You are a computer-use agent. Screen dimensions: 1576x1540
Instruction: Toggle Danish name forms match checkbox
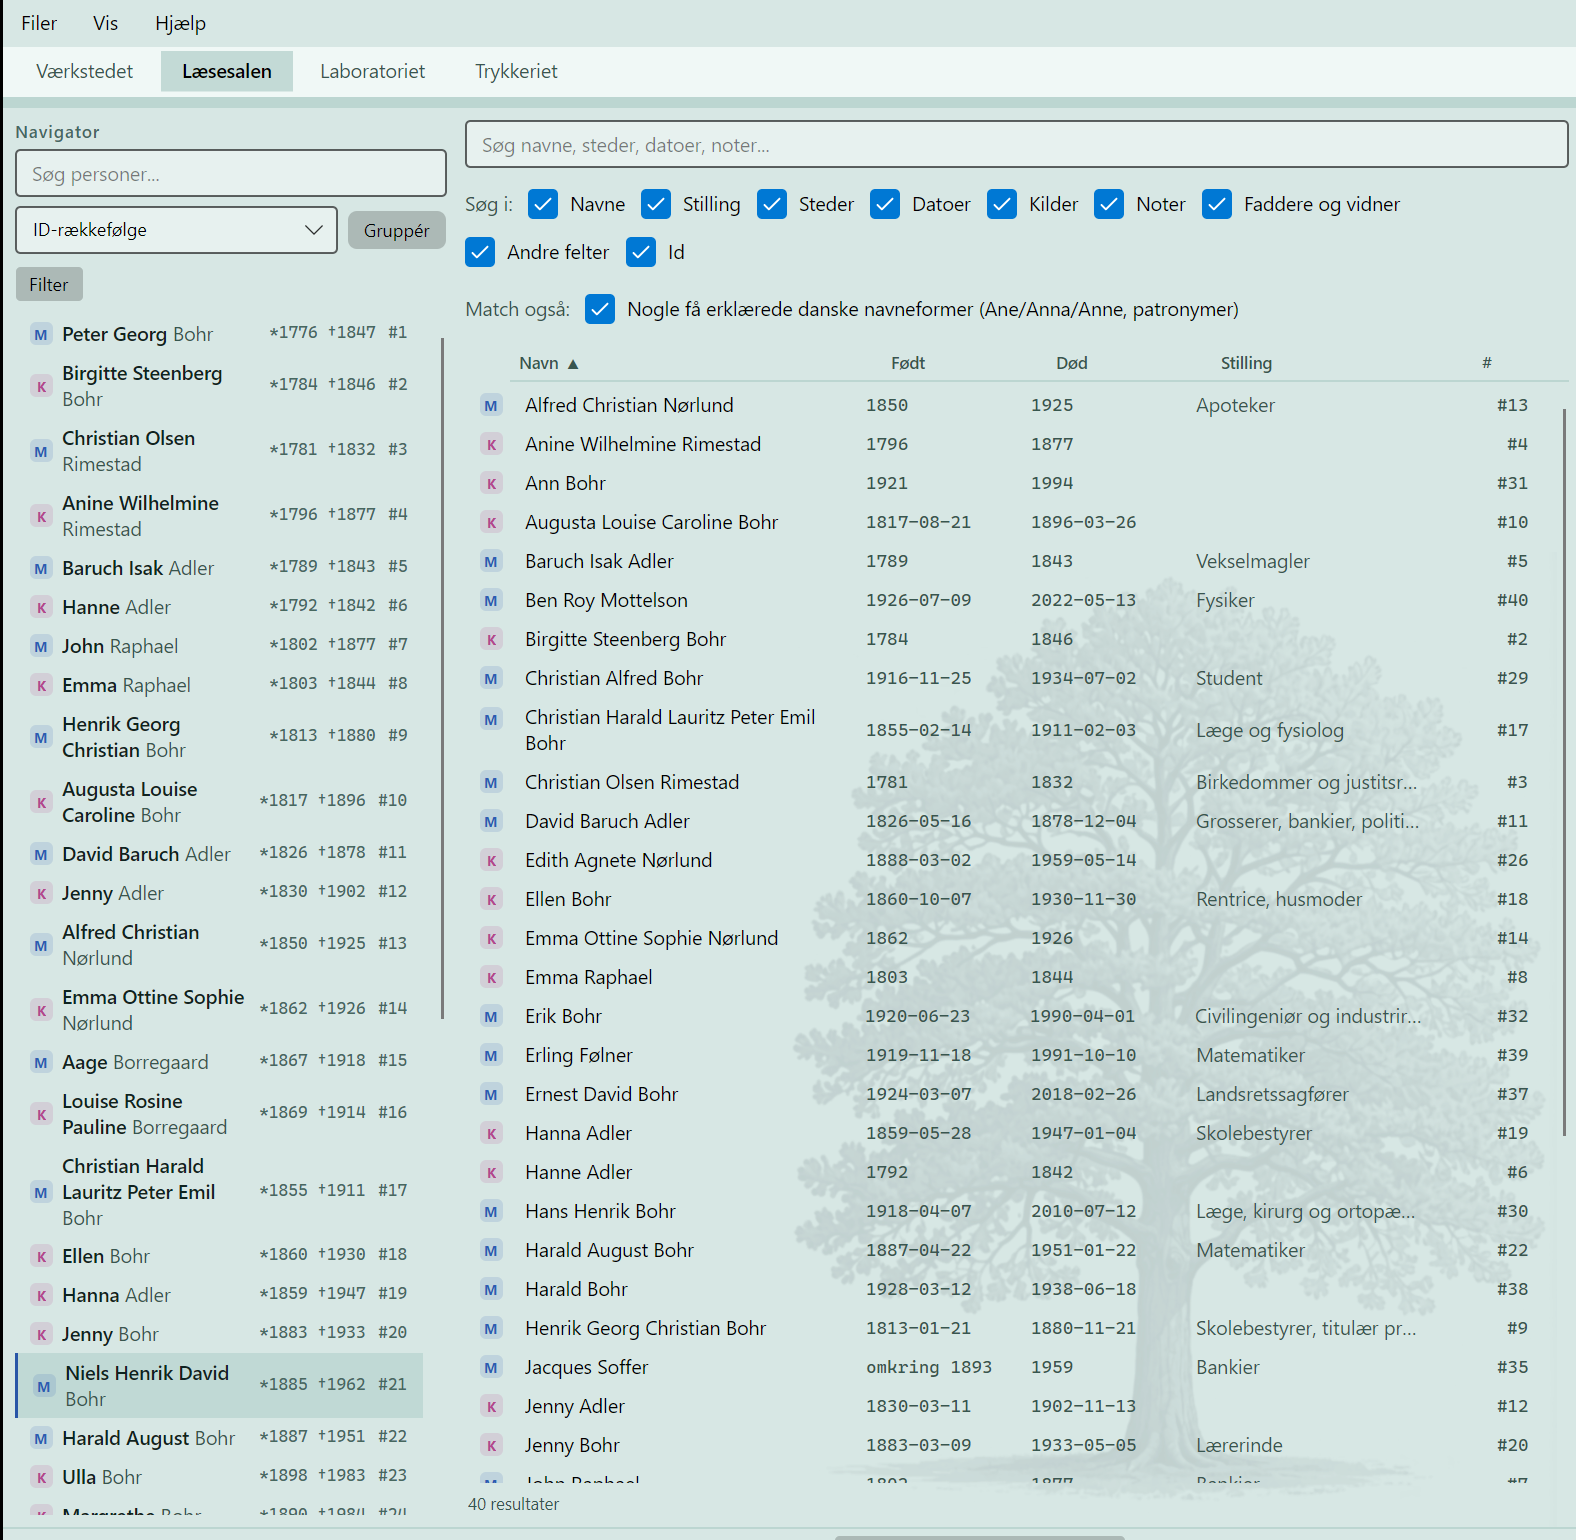pyautogui.click(x=600, y=309)
